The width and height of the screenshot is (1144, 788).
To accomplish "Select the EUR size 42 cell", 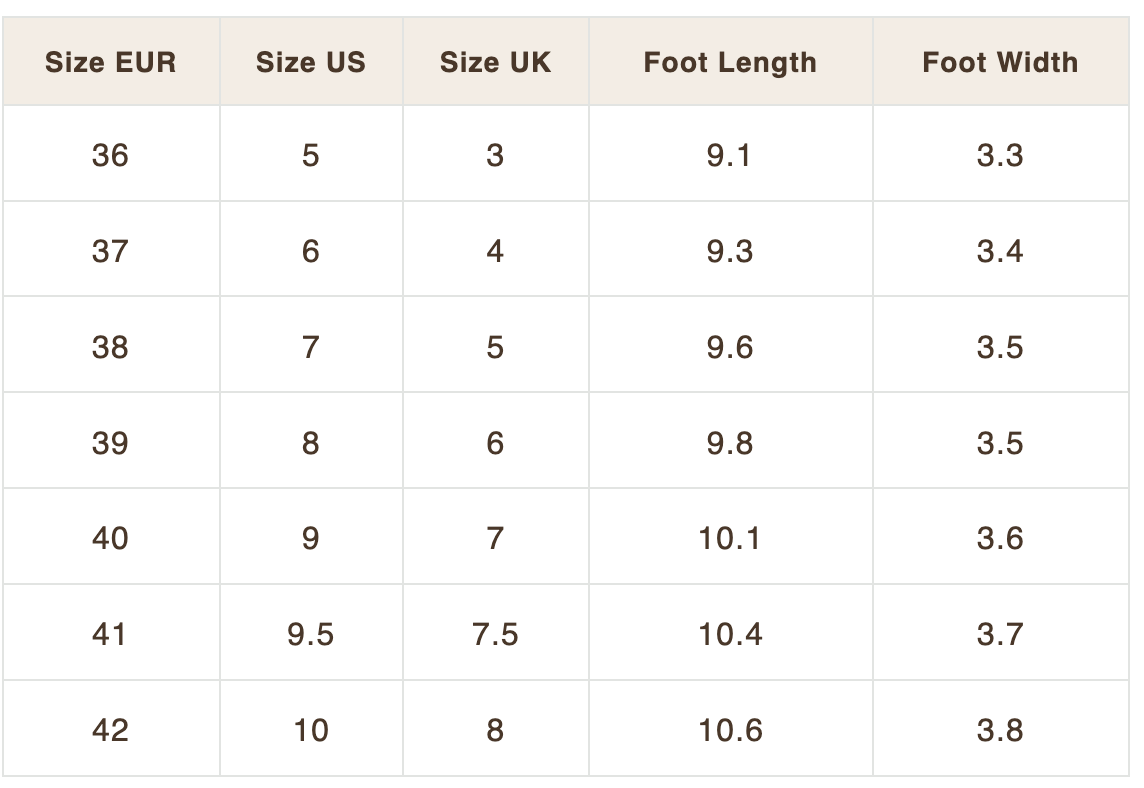I will pyautogui.click(x=111, y=729).
